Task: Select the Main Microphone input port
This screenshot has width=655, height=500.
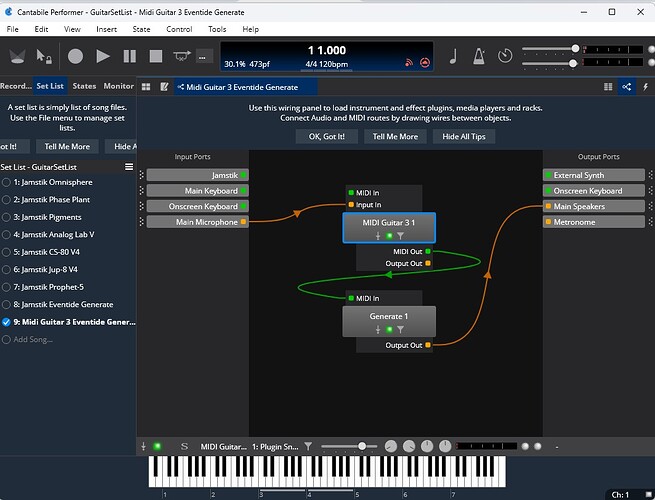Action: click(198, 222)
